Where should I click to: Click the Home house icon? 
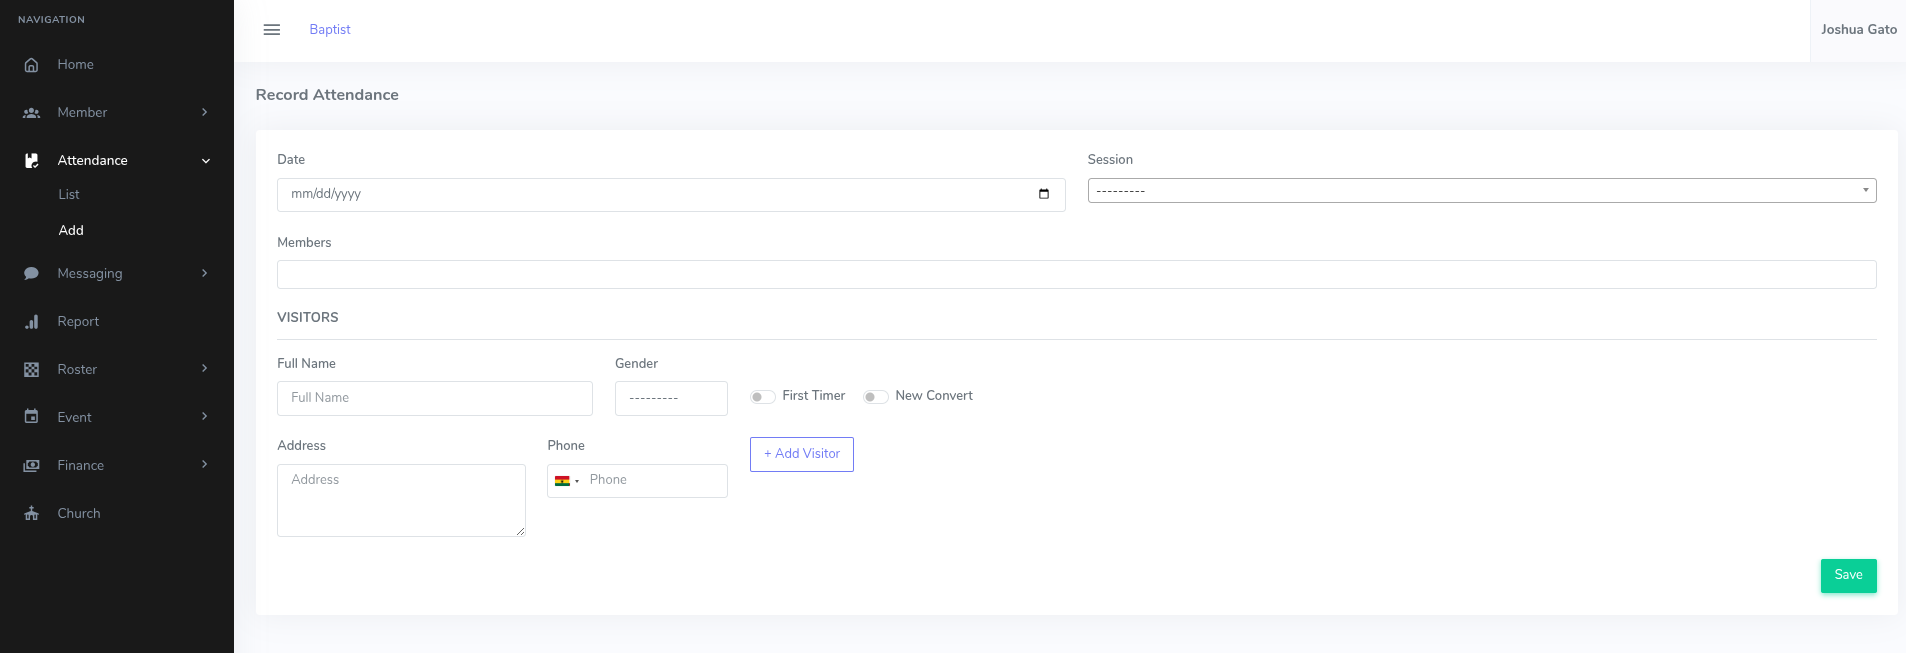coord(31,65)
